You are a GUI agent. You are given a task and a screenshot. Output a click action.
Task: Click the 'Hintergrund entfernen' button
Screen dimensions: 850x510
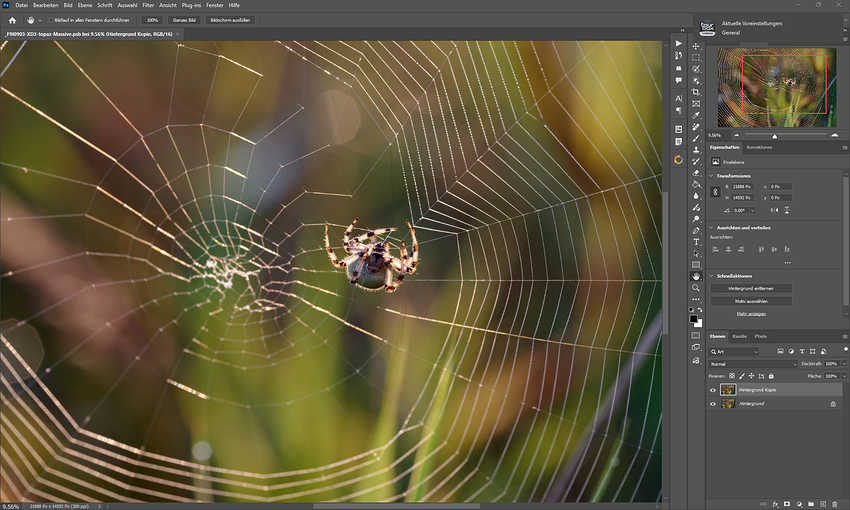[x=750, y=288]
